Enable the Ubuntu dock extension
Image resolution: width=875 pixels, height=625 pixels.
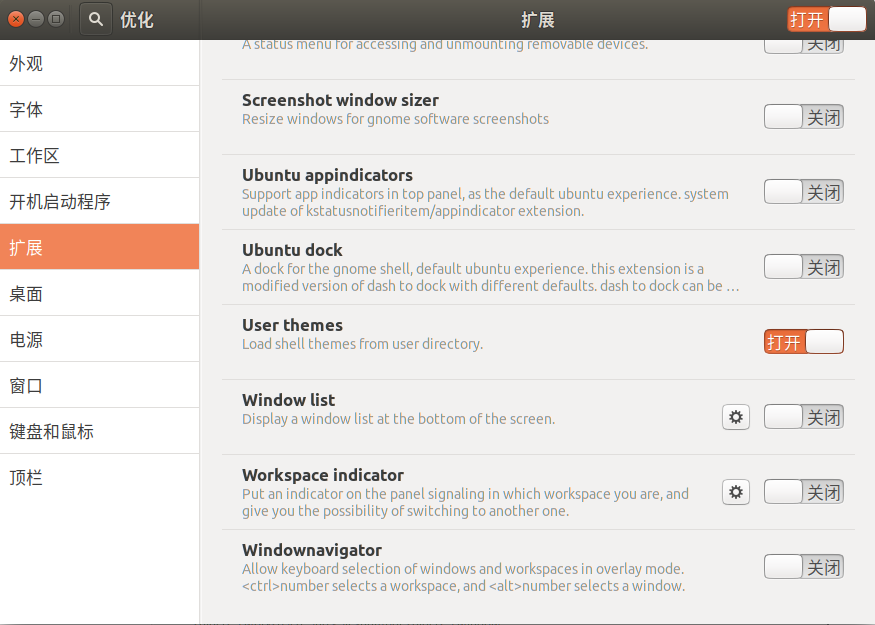point(803,266)
